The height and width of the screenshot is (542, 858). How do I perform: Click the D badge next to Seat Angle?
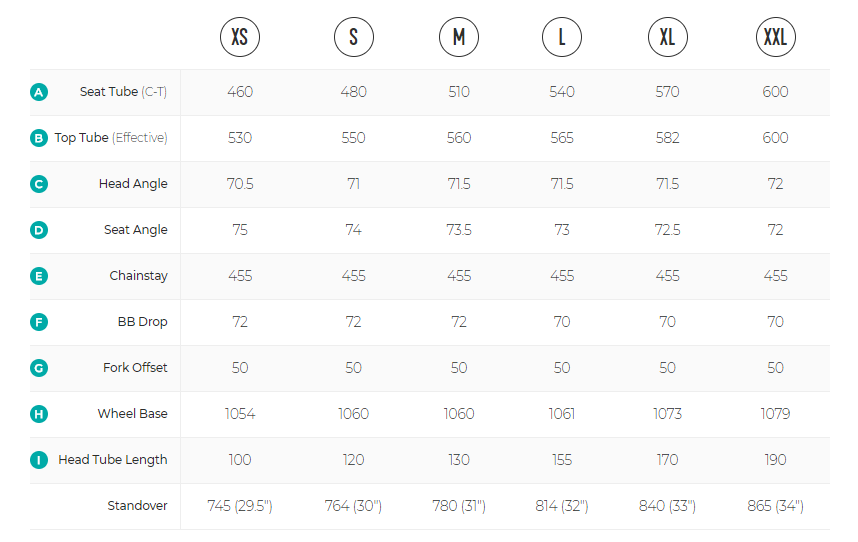coord(39,230)
